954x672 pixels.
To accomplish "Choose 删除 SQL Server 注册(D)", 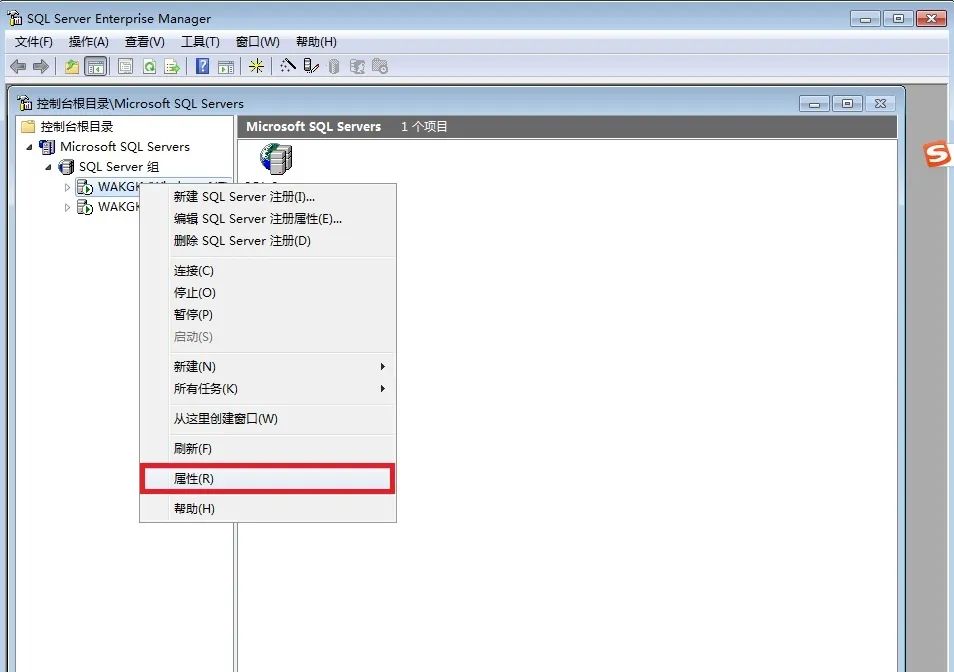I will point(268,240).
